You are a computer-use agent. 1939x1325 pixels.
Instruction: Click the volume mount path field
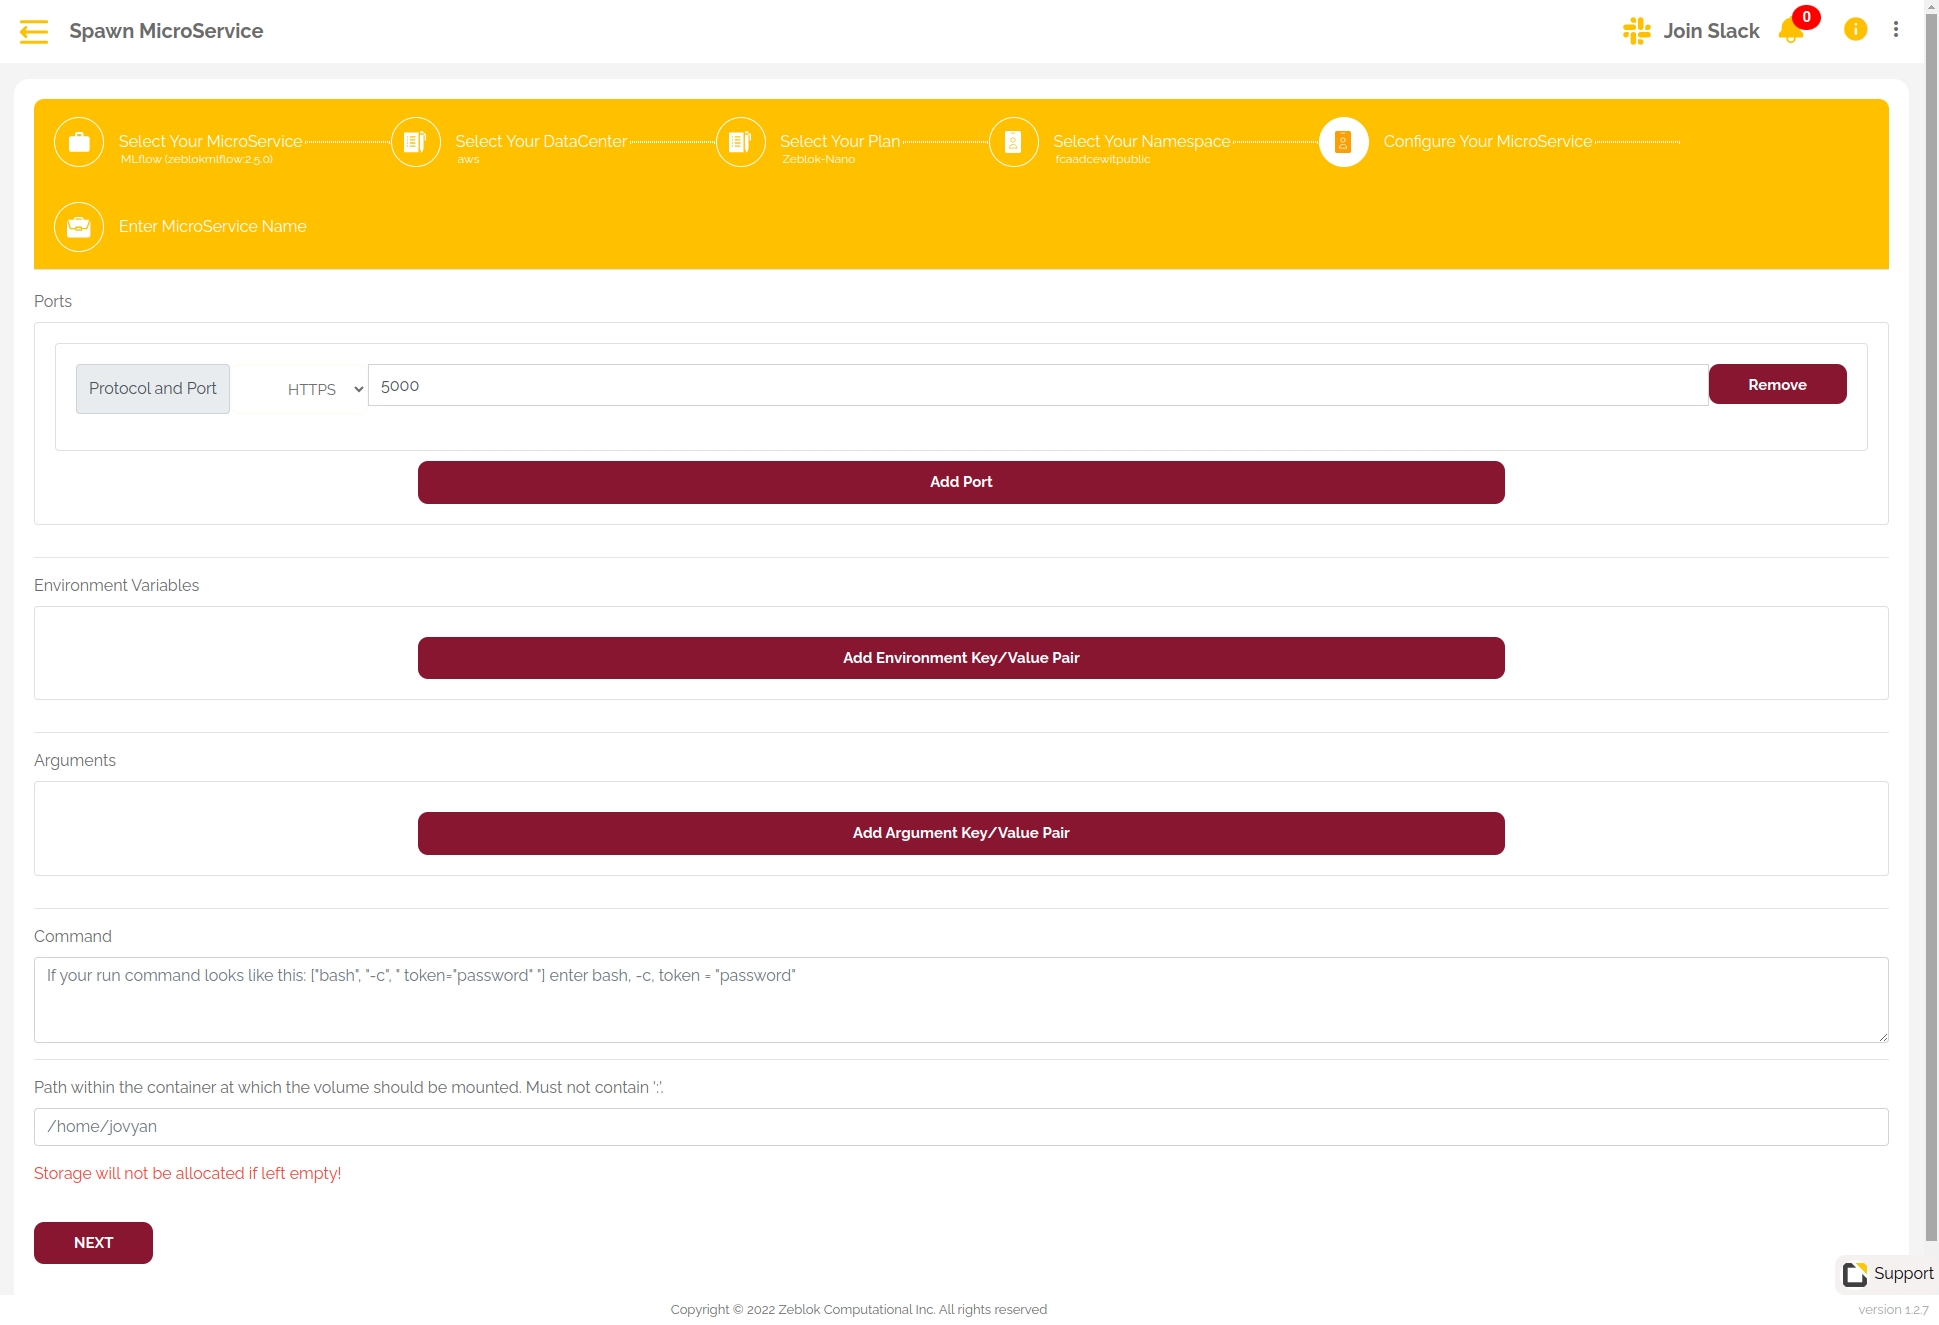pyautogui.click(x=960, y=1127)
